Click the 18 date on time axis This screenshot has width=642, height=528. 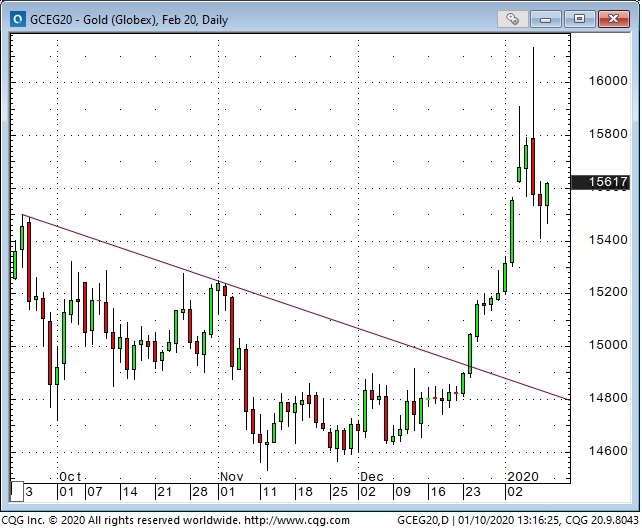point(305,492)
